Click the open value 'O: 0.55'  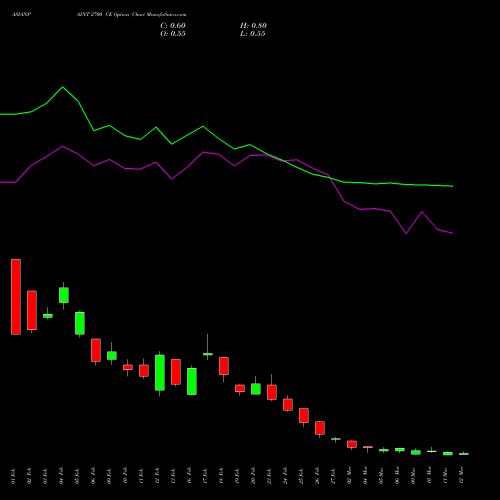[x=173, y=34]
